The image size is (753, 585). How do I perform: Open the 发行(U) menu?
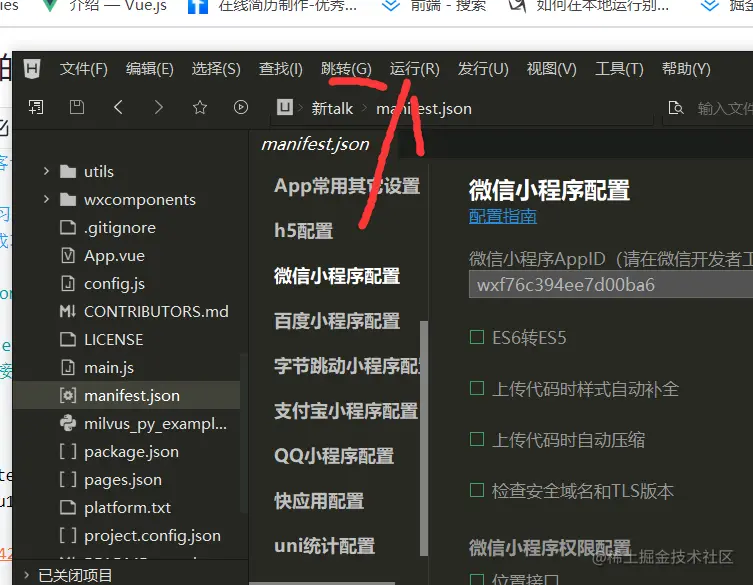(483, 69)
